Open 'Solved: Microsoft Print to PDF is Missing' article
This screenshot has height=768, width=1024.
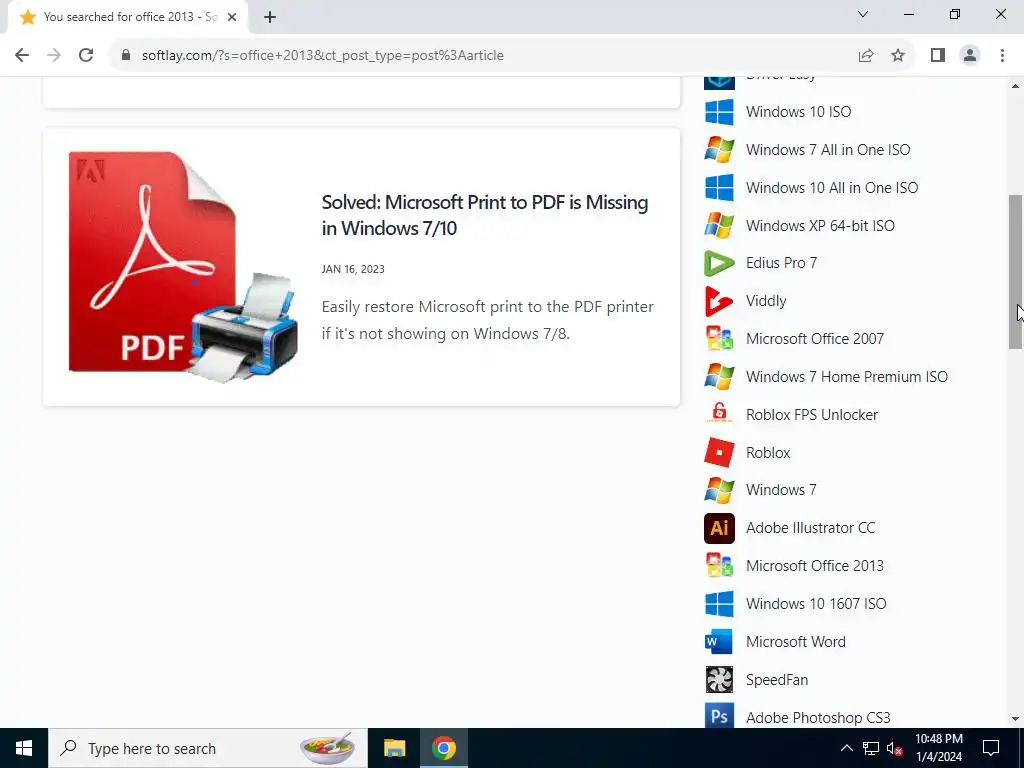[485, 215]
